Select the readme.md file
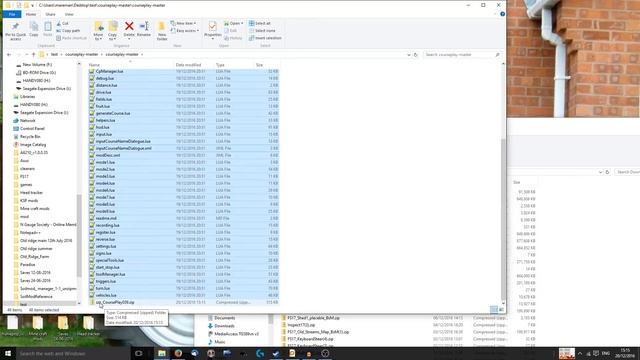Image resolution: width=640 pixels, height=360 pixels. (x=106, y=218)
